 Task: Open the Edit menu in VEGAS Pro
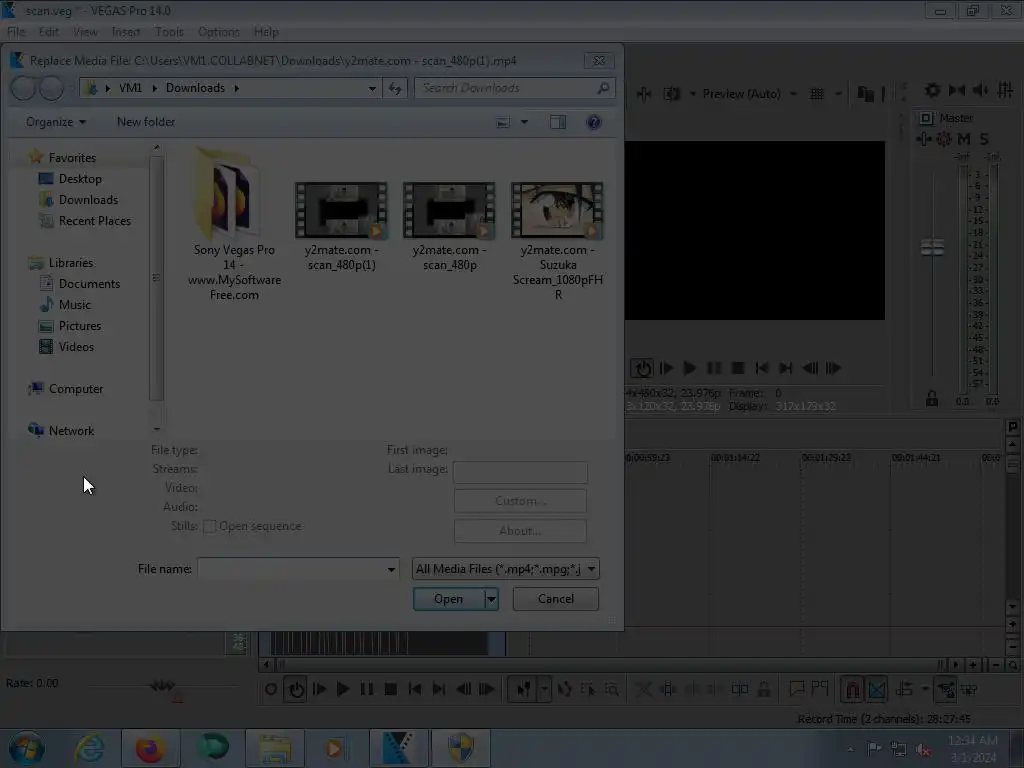48,31
